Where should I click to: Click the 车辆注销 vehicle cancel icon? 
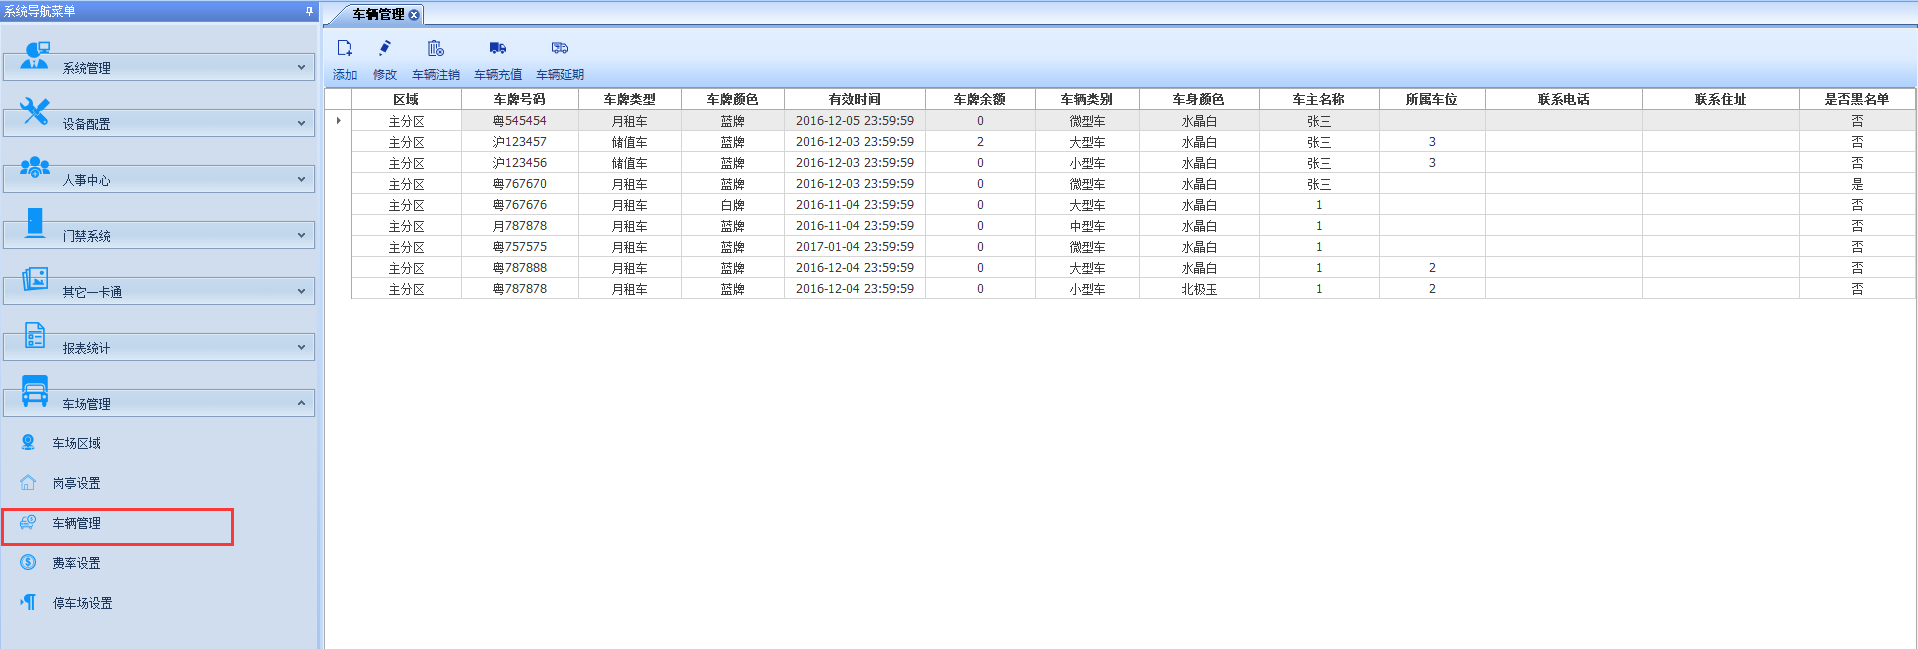[436, 49]
